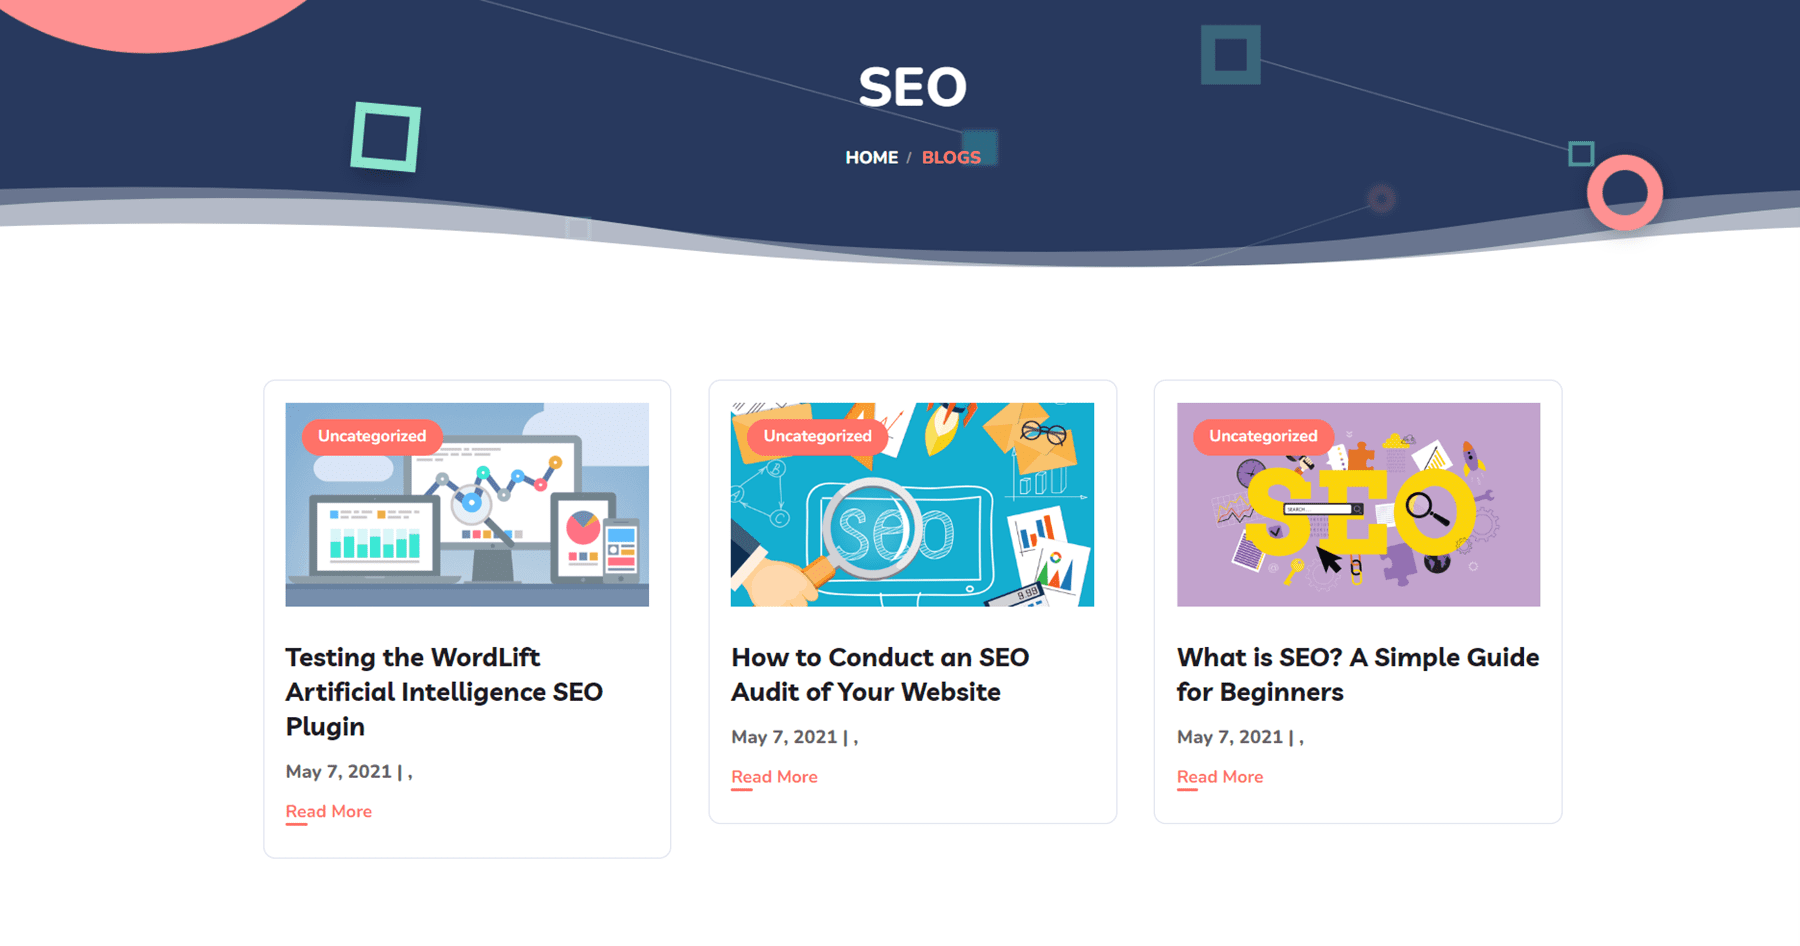Open the 'How to Conduct an SEO Audit' article
Viewport: 1800px width, 946px height.
tap(879, 674)
